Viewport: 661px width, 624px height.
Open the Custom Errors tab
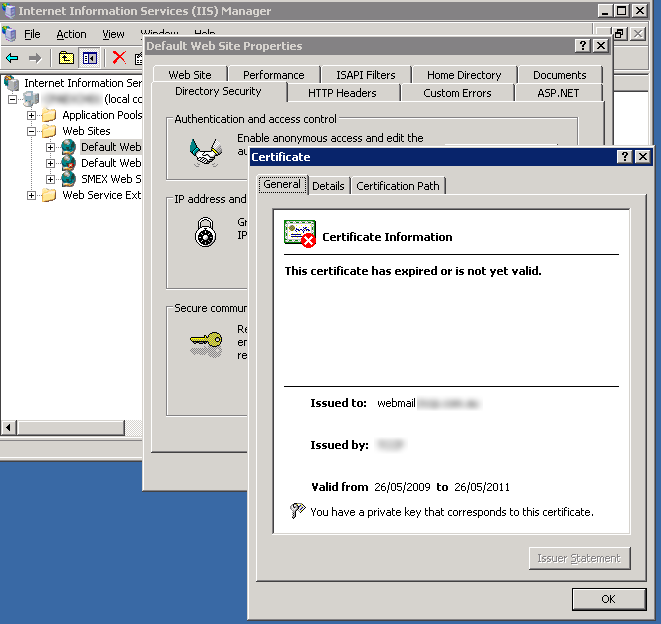[x=457, y=93]
